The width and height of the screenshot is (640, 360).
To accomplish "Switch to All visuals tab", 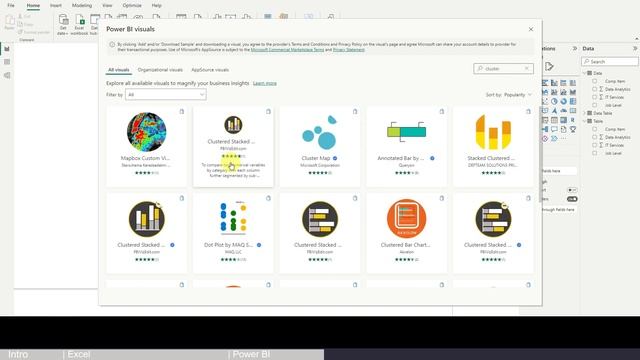I will [x=119, y=70].
